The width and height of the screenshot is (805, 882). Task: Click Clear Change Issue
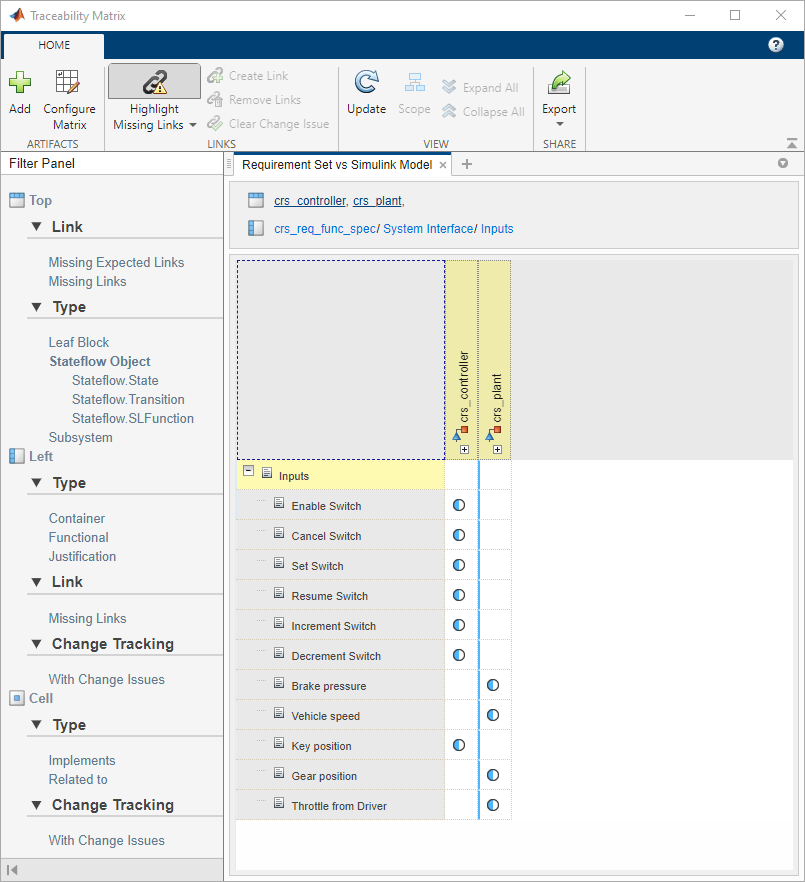point(268,124)
